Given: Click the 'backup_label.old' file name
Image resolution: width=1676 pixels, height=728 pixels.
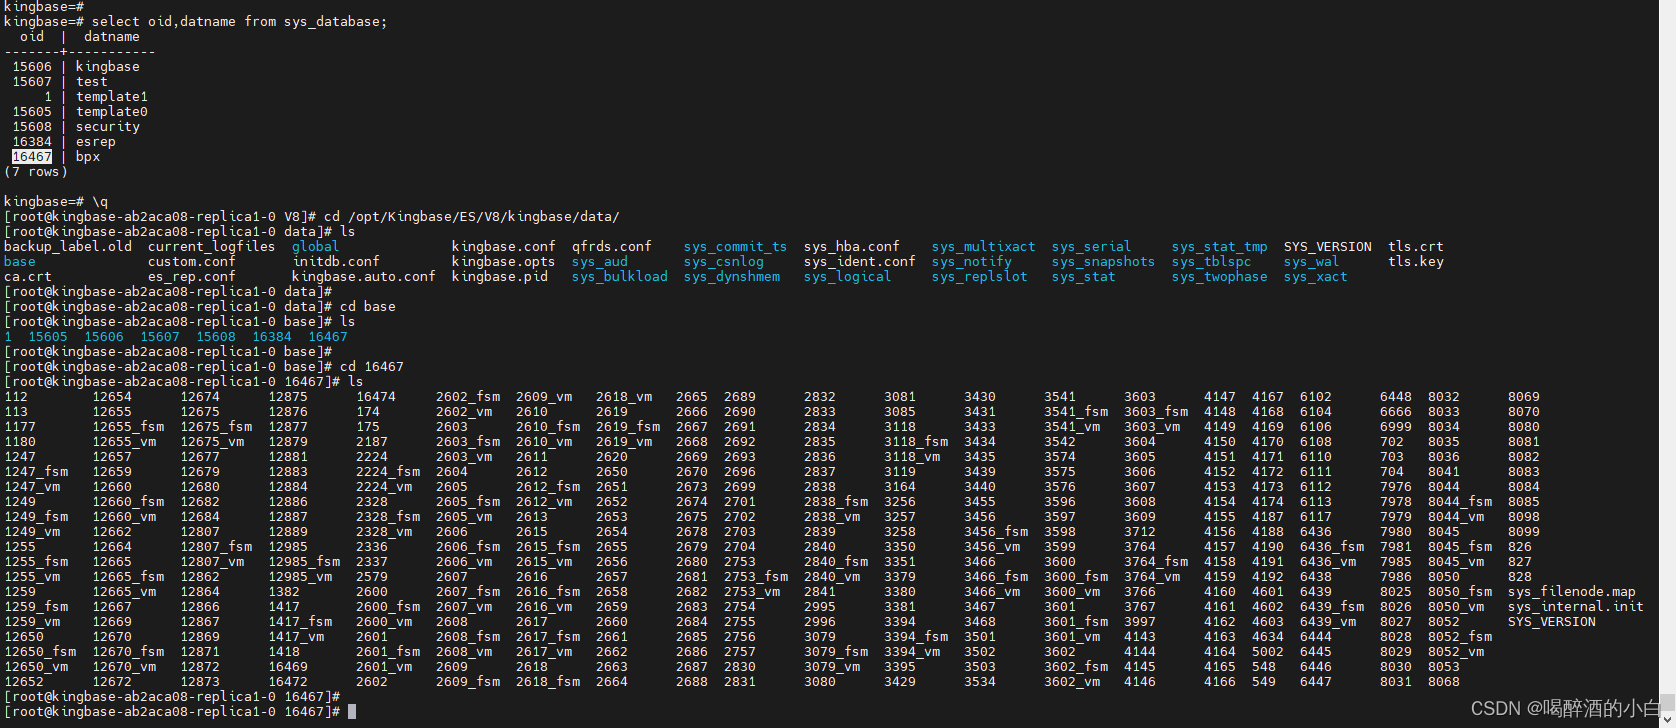Looking at the screenshot, I should [68, 247].
